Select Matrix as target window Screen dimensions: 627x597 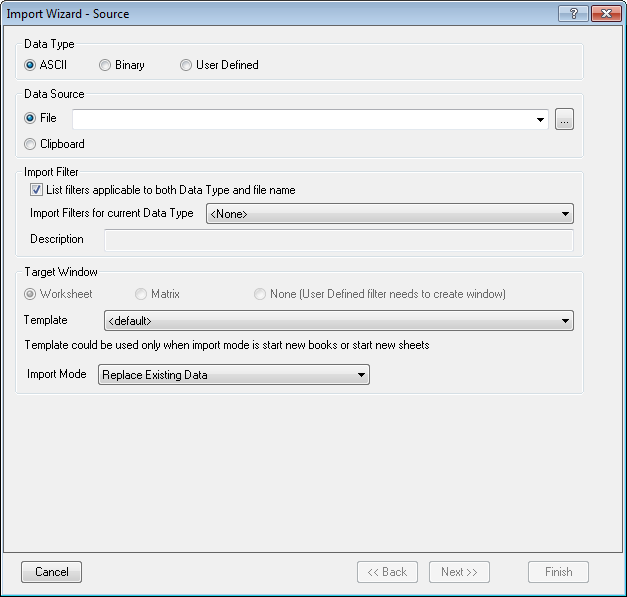(141, 294)
